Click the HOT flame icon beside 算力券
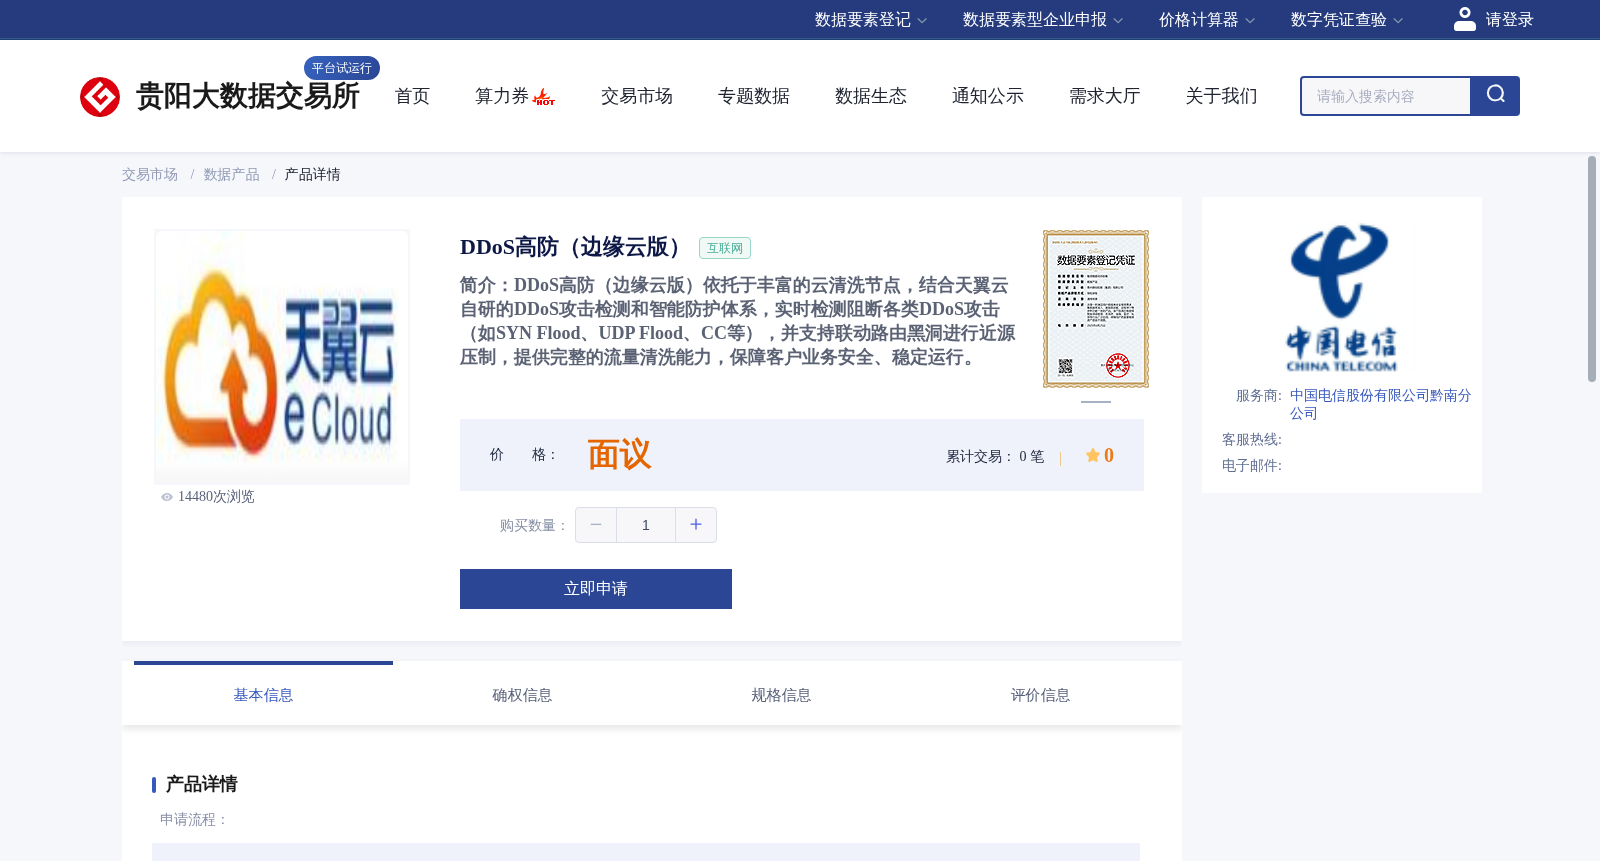The height and width of the screenshot is (861, 1600). tap(544, 97)
